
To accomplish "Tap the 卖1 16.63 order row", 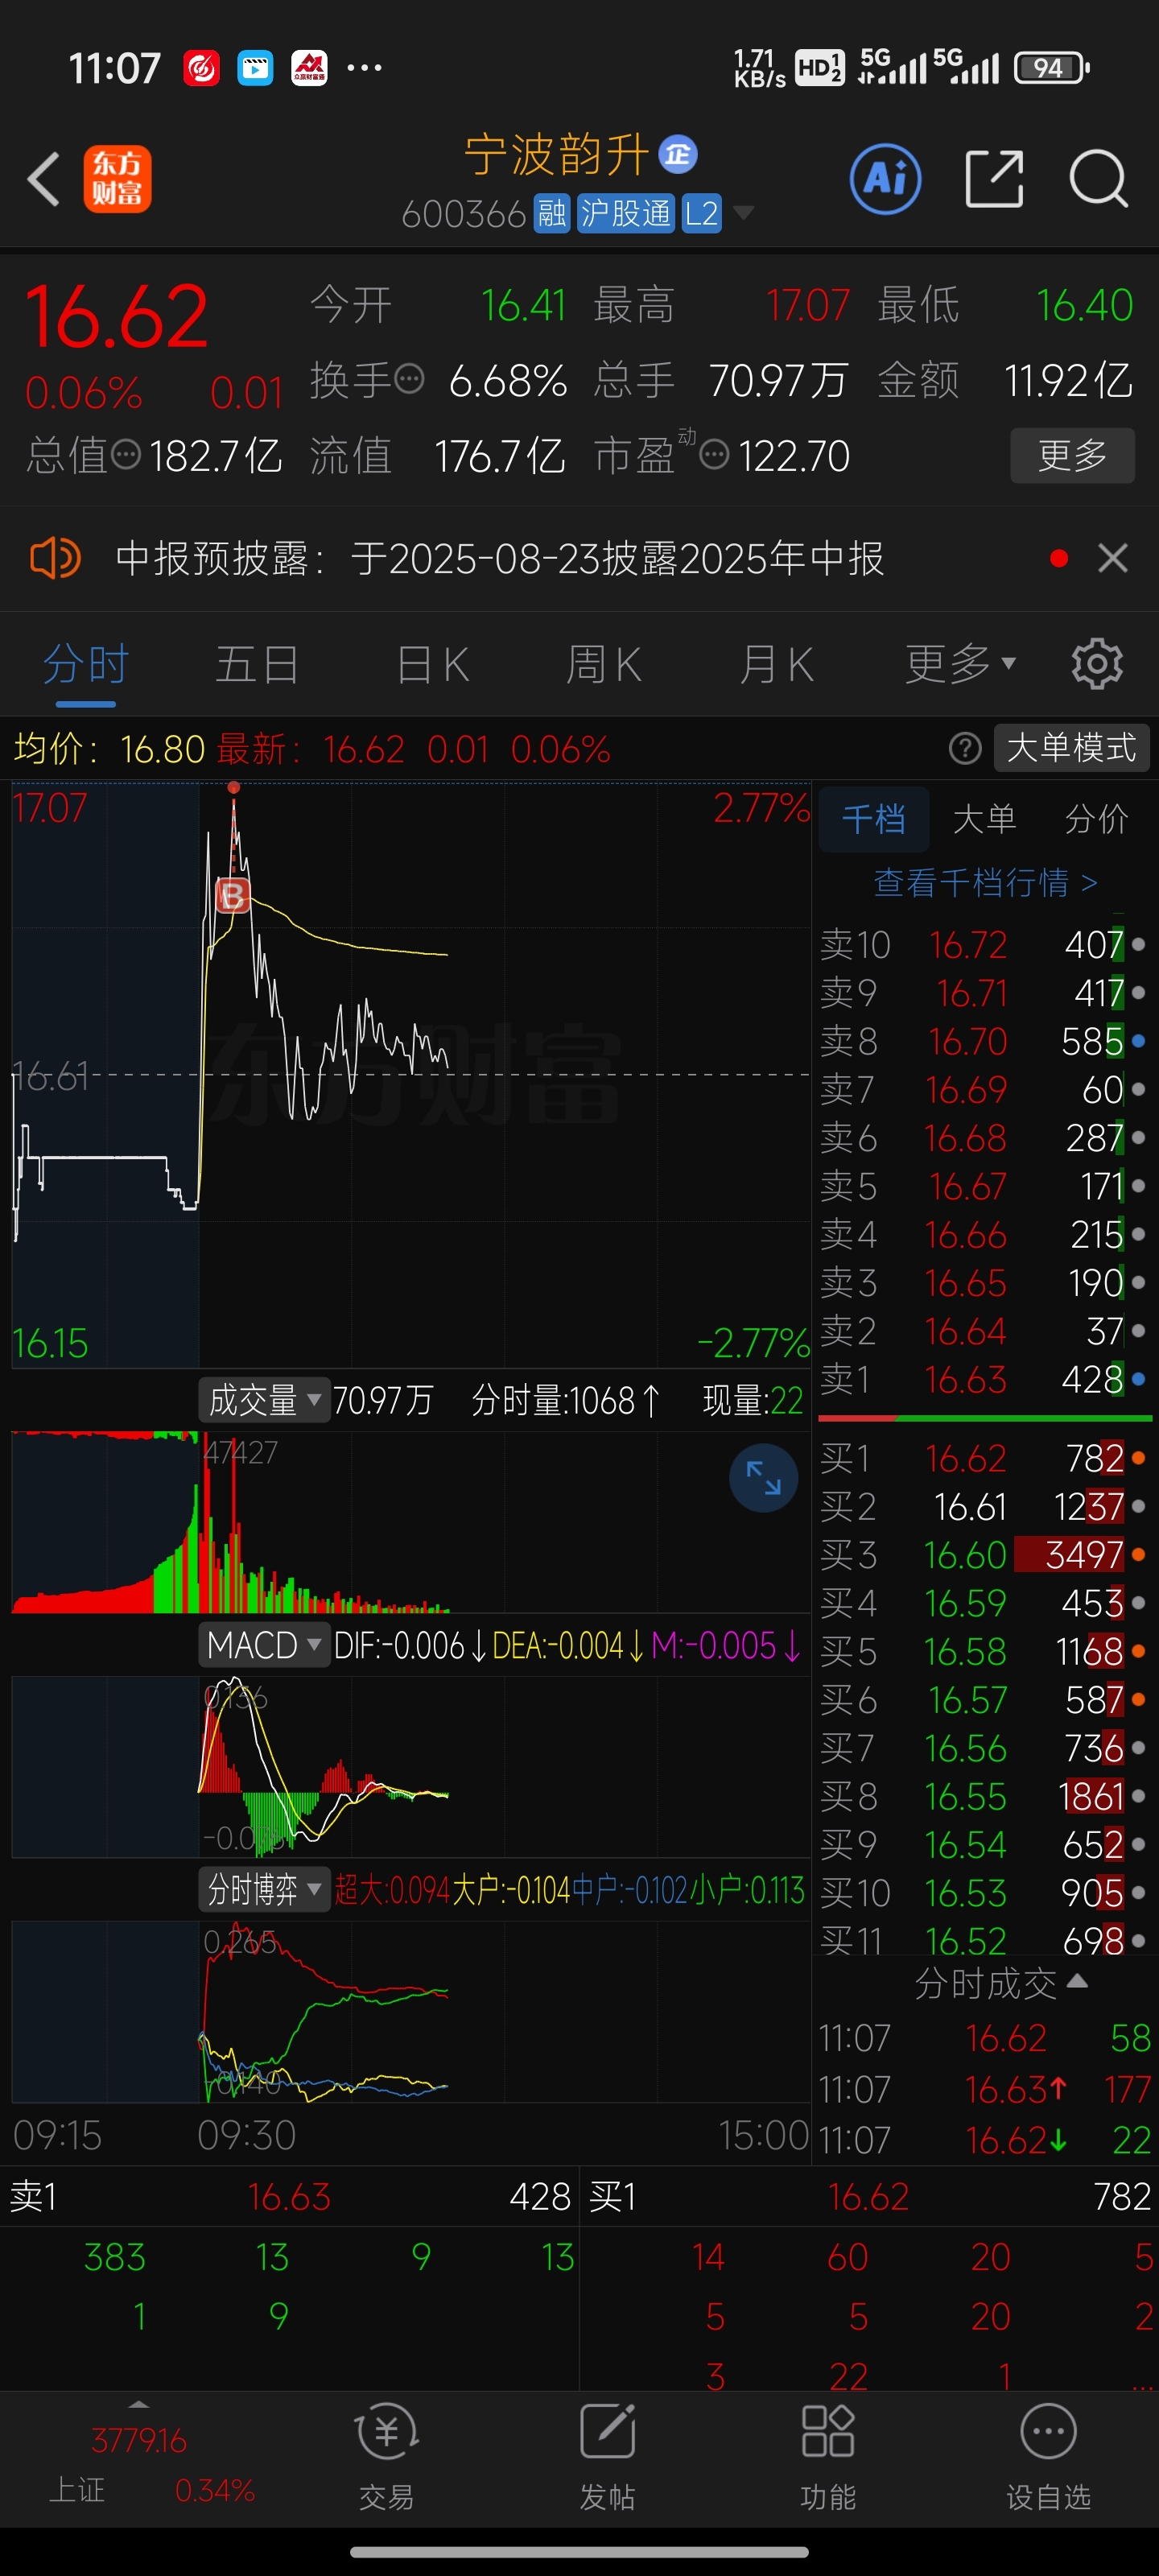I will [x=985, y=1380].
